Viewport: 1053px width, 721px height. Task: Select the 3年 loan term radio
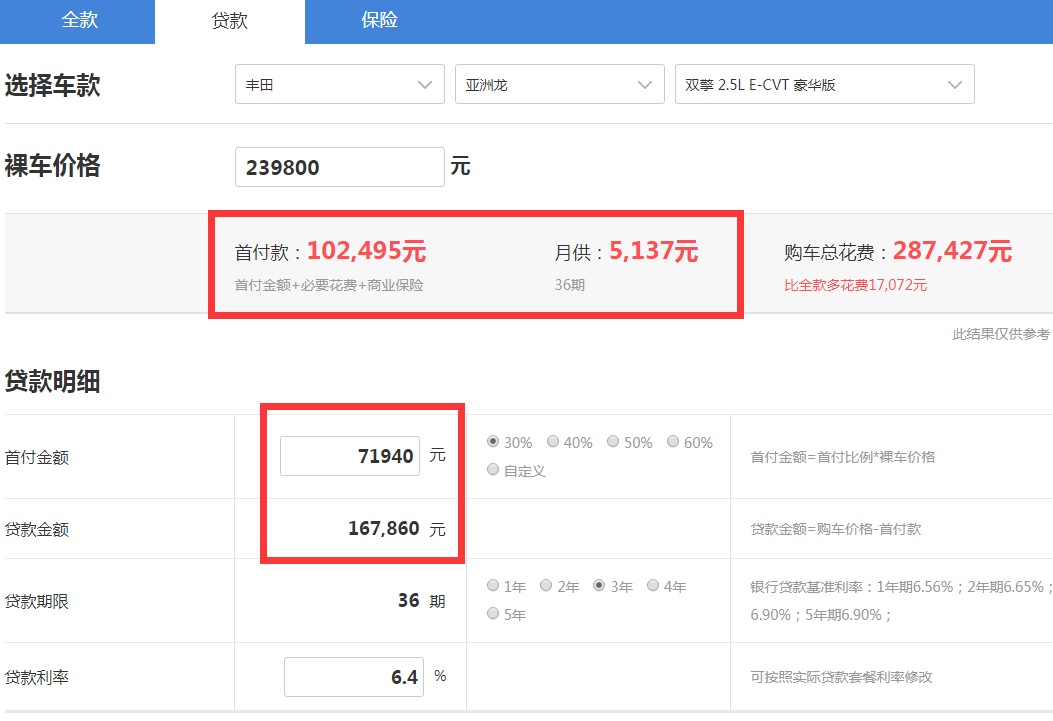tap(599, 585)
